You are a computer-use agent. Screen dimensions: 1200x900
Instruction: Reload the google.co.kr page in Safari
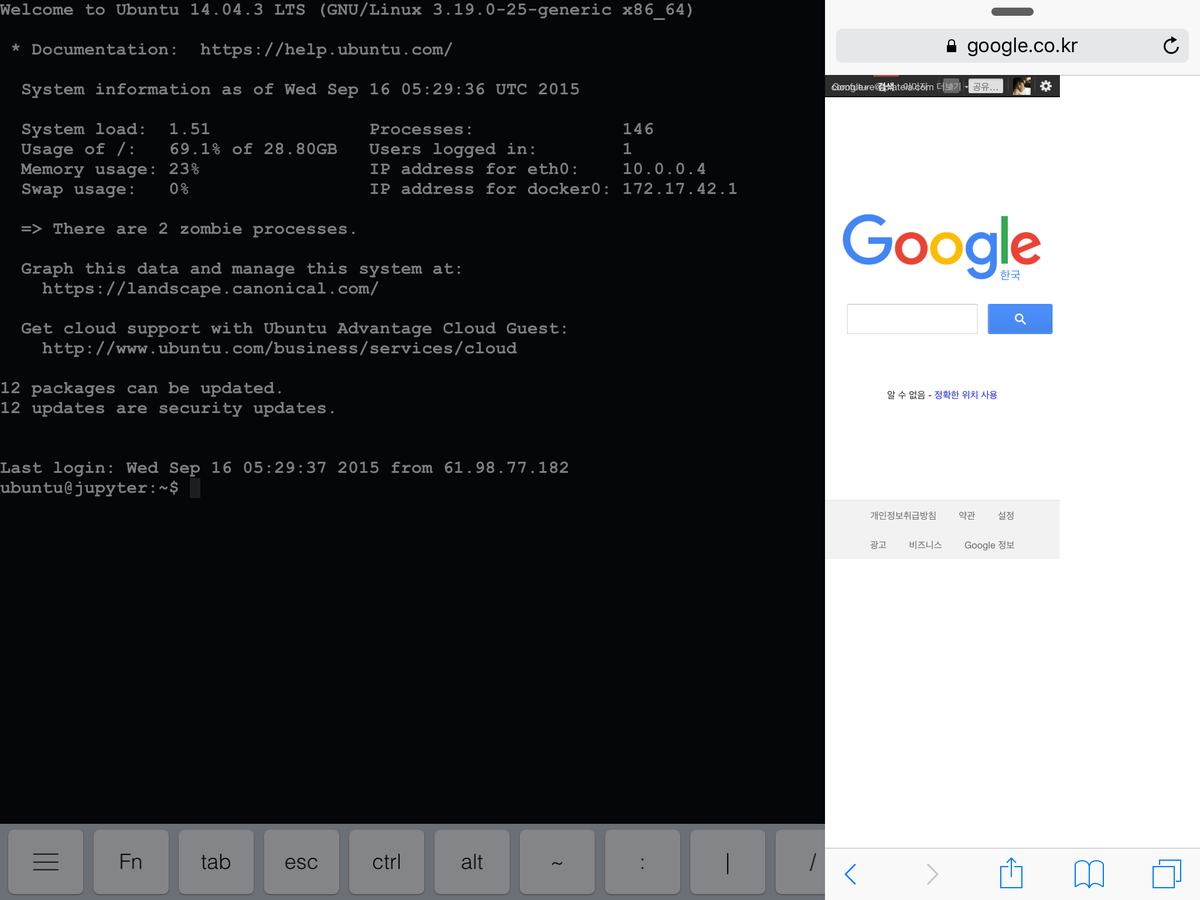tap(1171, 46)
